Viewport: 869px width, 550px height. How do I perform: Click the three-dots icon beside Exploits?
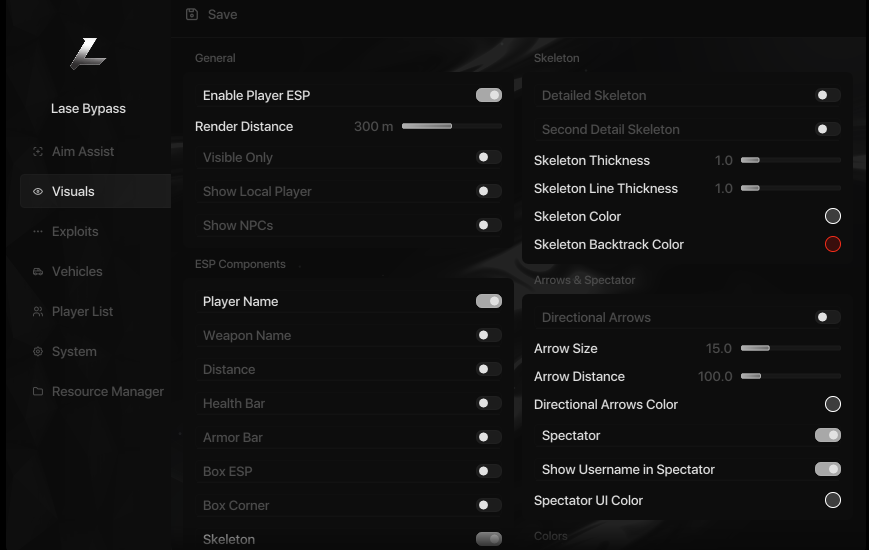[38, 231]
